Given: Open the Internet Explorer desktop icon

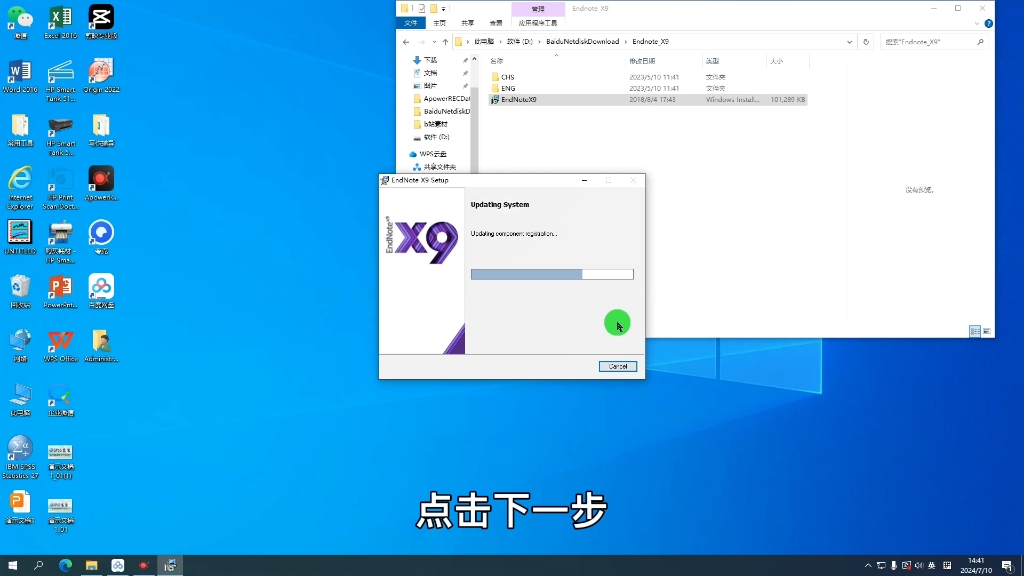Looking at the screenshot, I should (x=20, y=188).
